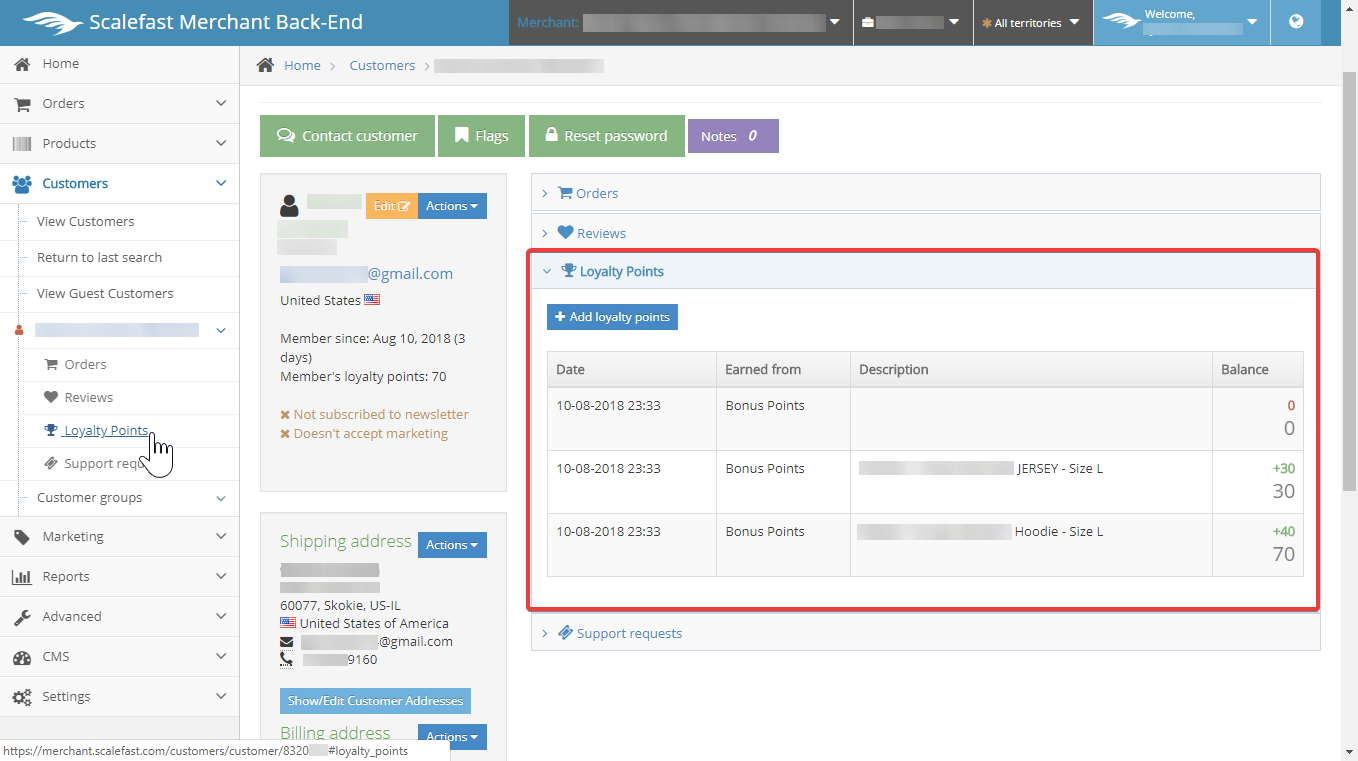This screenshot has width=1358, height=761.
Task: Expand the Reviews panel
Action: click(600, 233)
